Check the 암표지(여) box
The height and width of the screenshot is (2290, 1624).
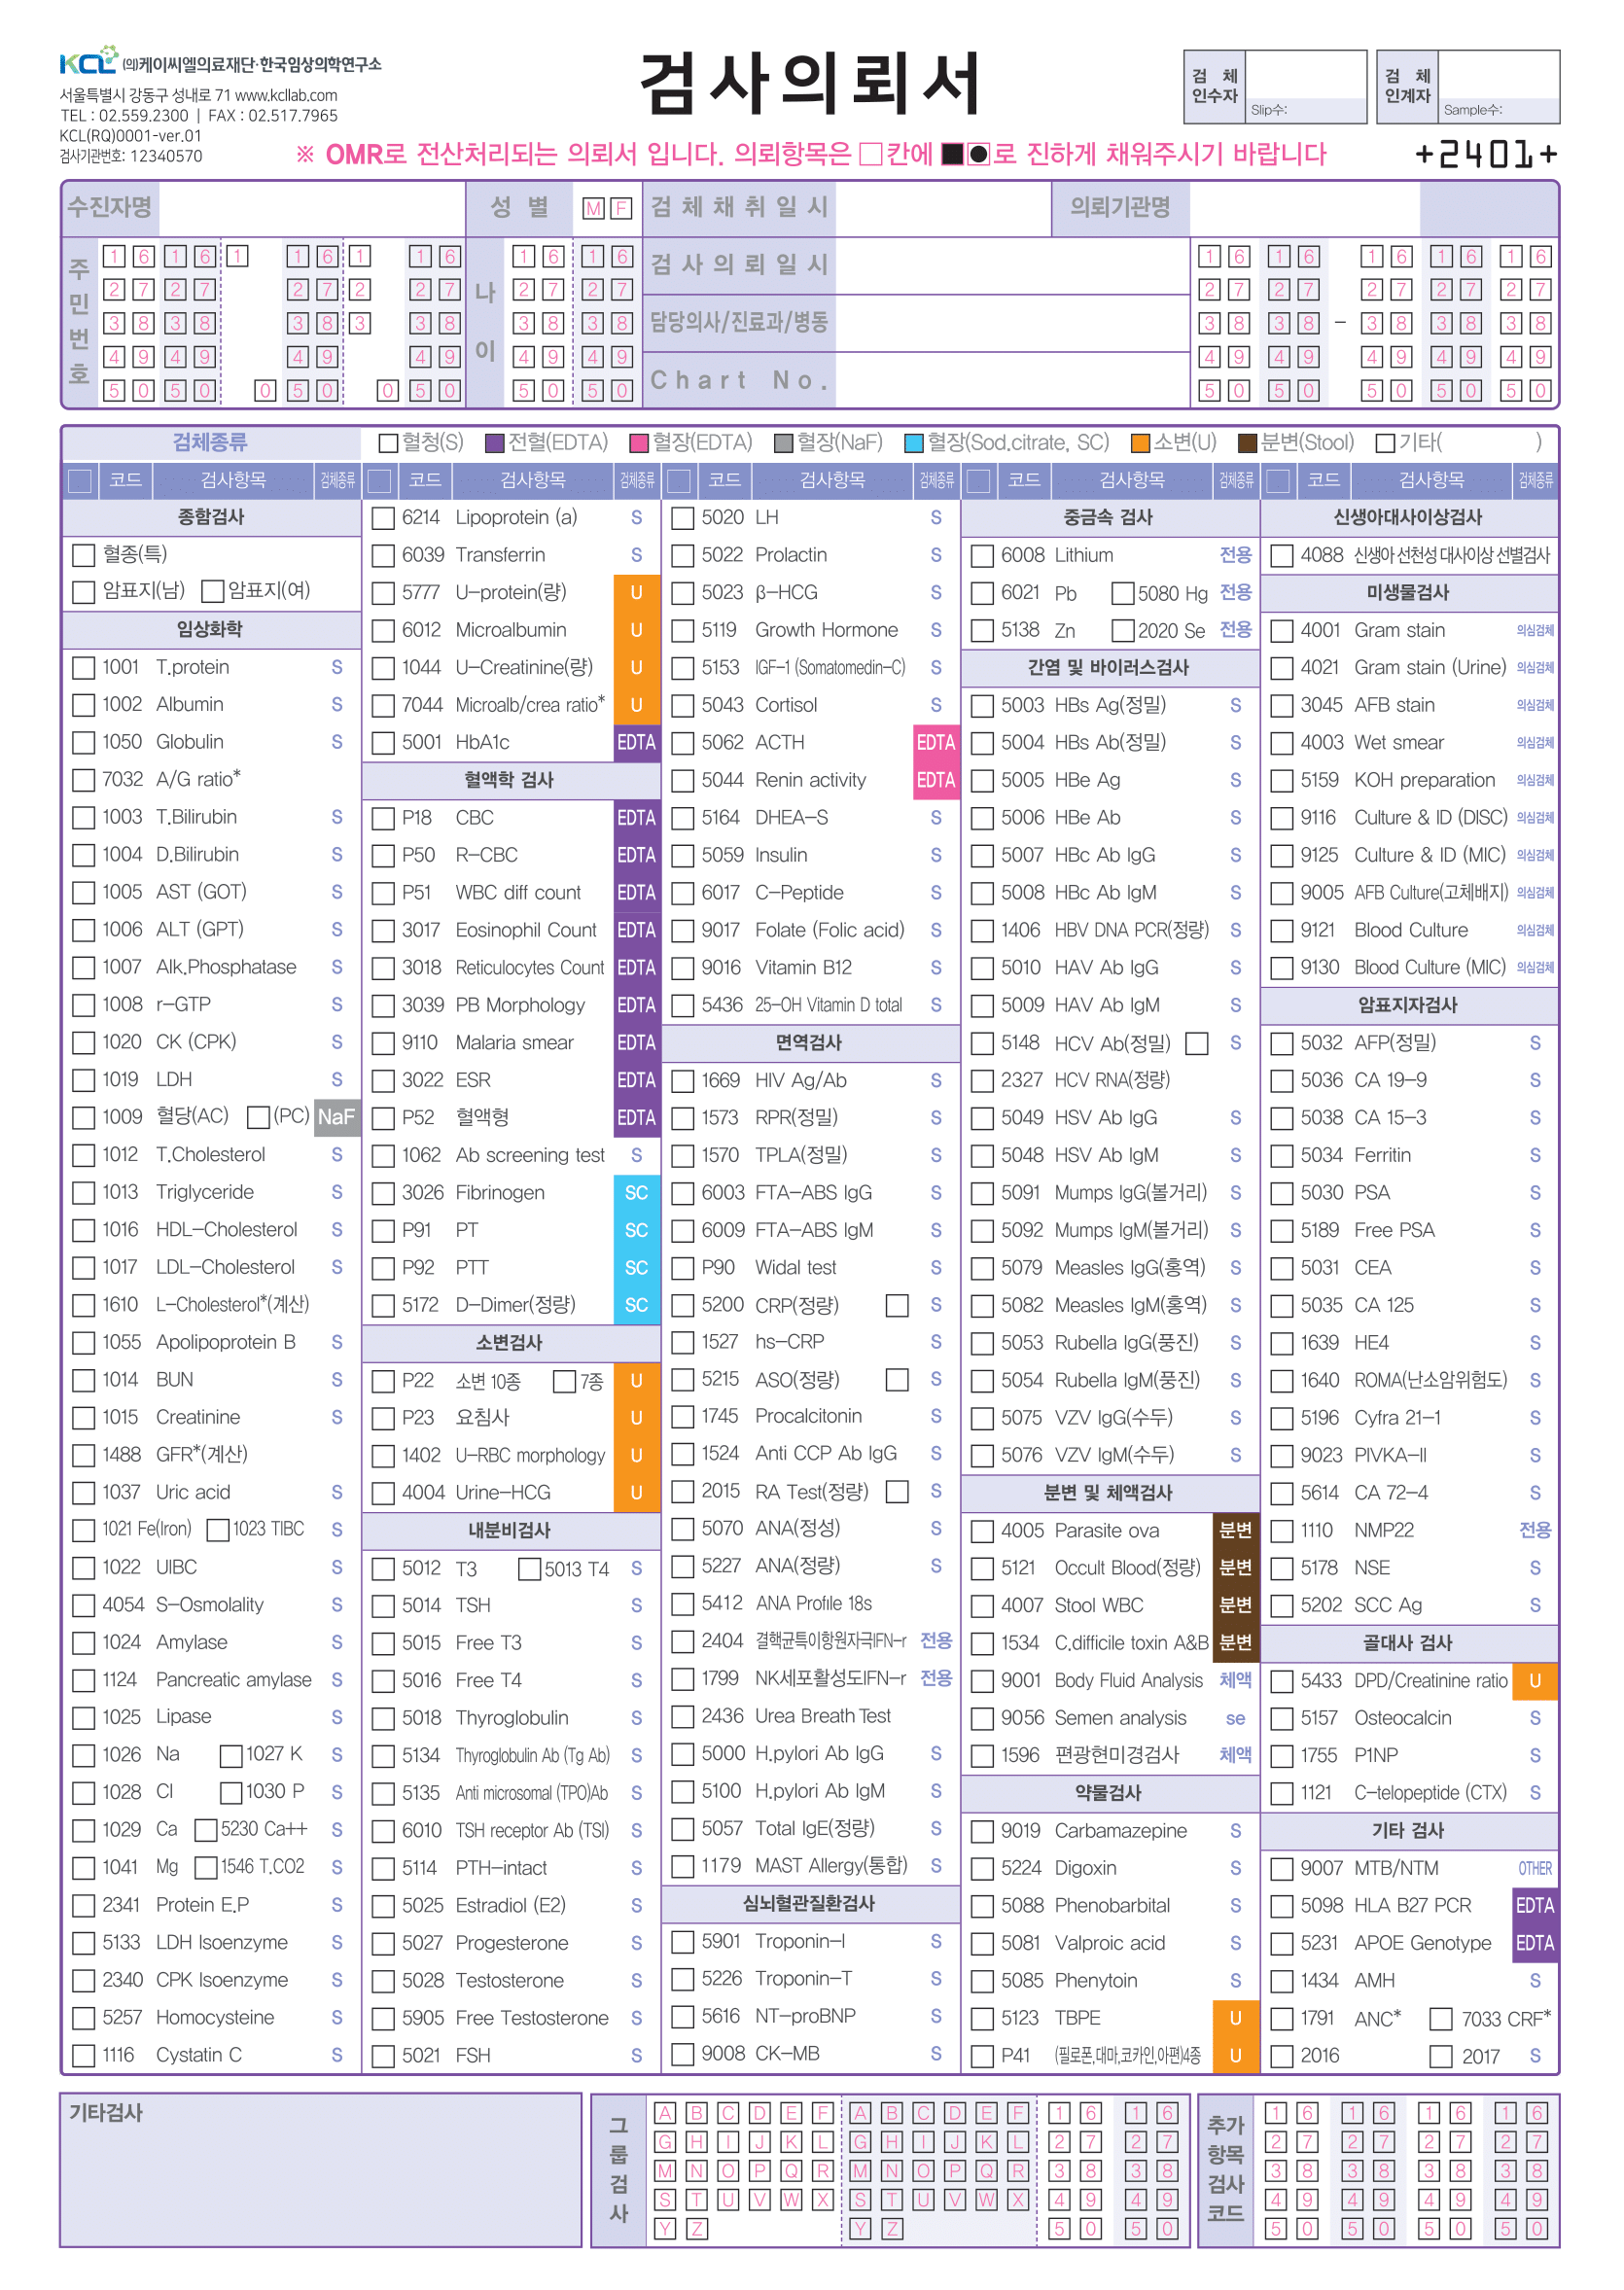click(x=212, y=592)
